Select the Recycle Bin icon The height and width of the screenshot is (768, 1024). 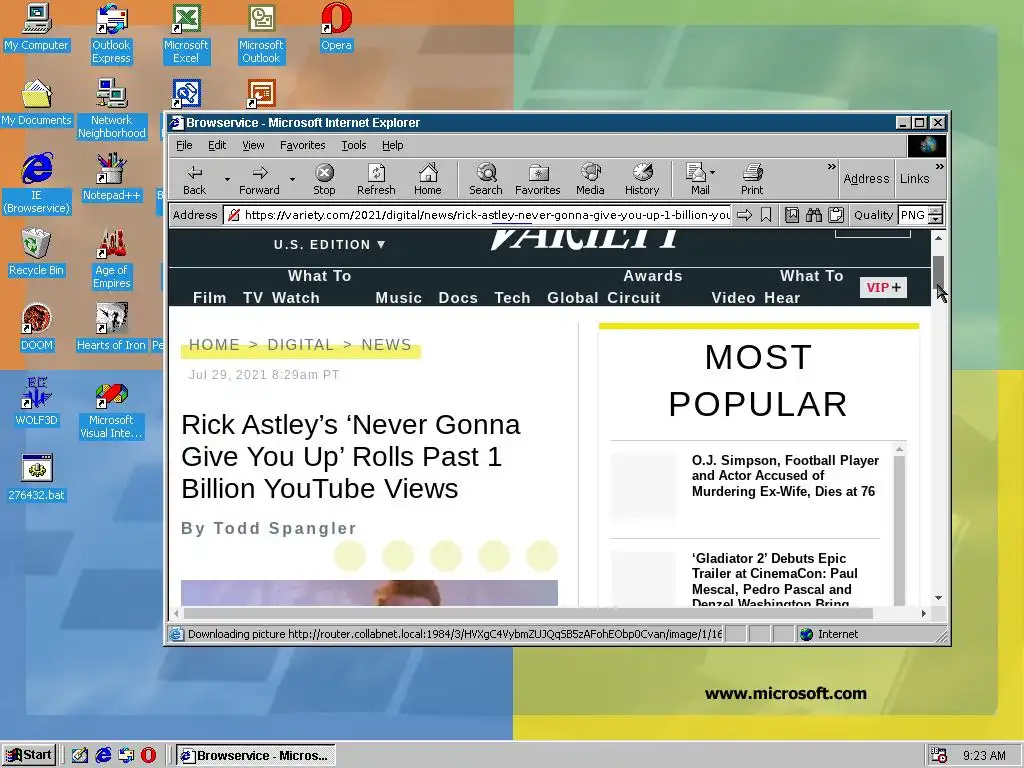coord(37,253)
